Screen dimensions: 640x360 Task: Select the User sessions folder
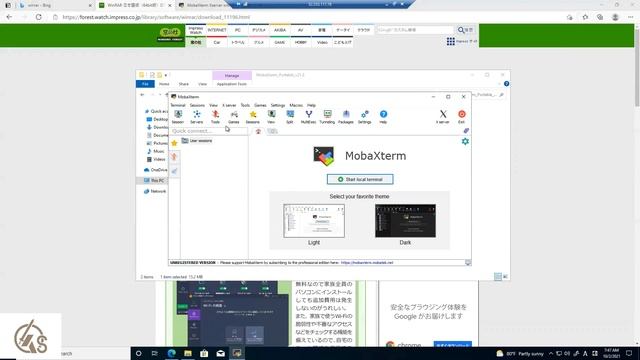tap(197, 140)
